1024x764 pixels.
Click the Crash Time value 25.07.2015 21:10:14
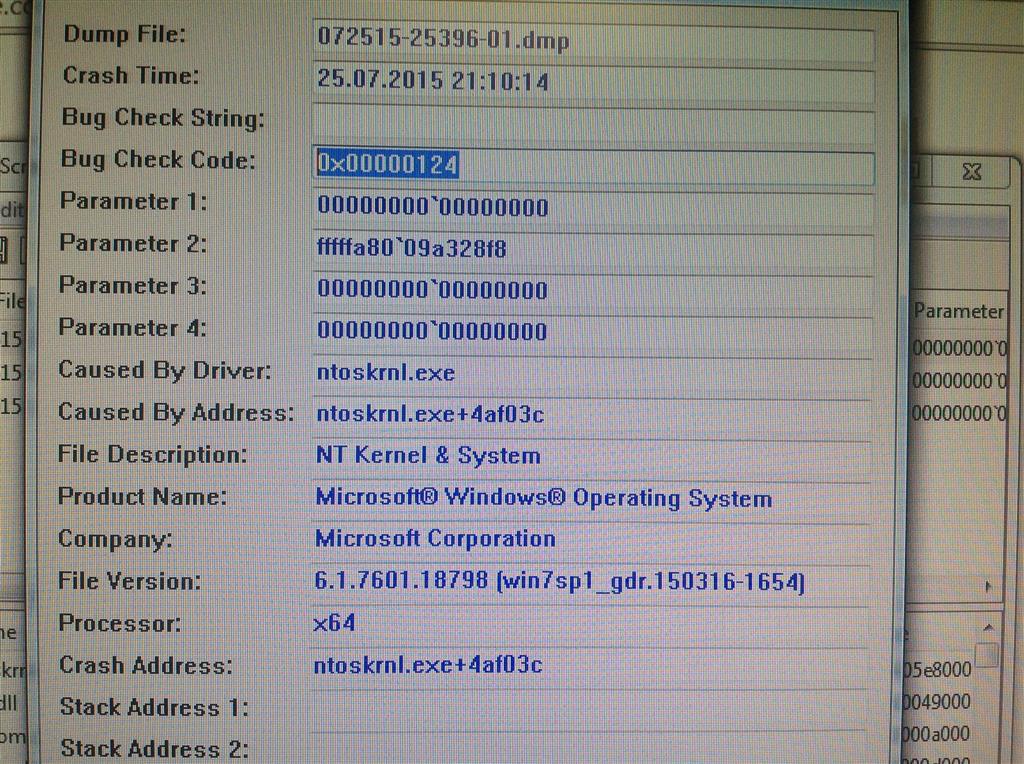tap(432, 81)
